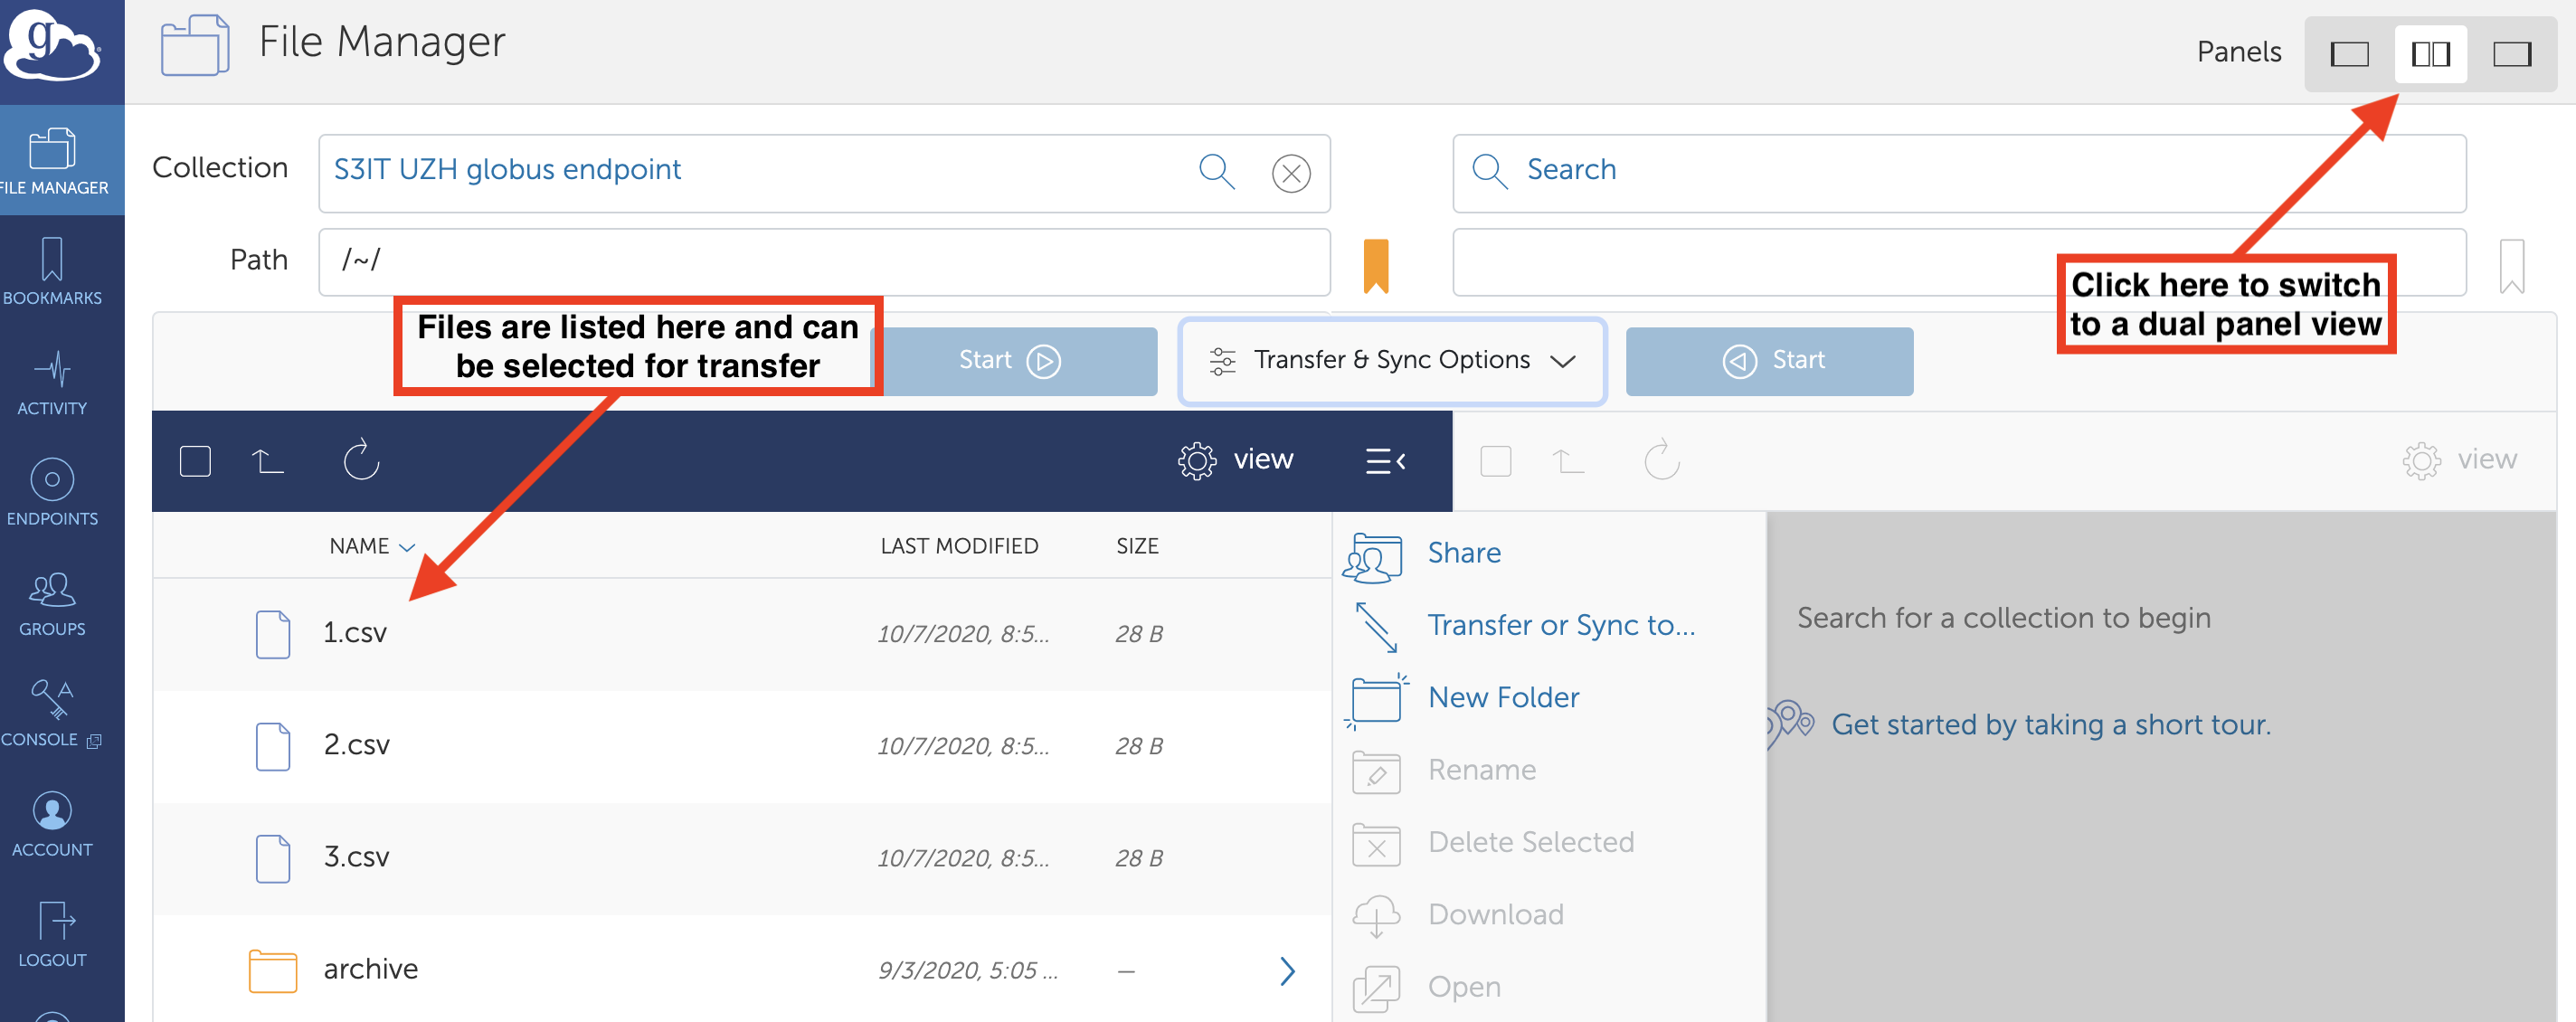Click the short tour link
Image resolution: width=2576 pixels, height=1022 pixels.
point(2050,724)
